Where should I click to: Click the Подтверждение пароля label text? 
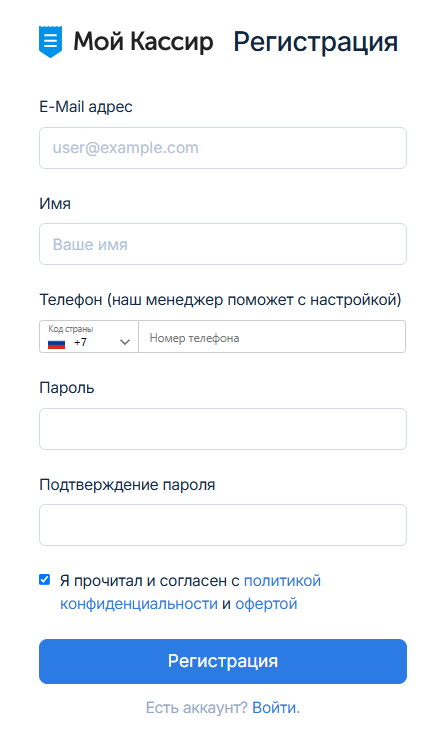(127, 485)
